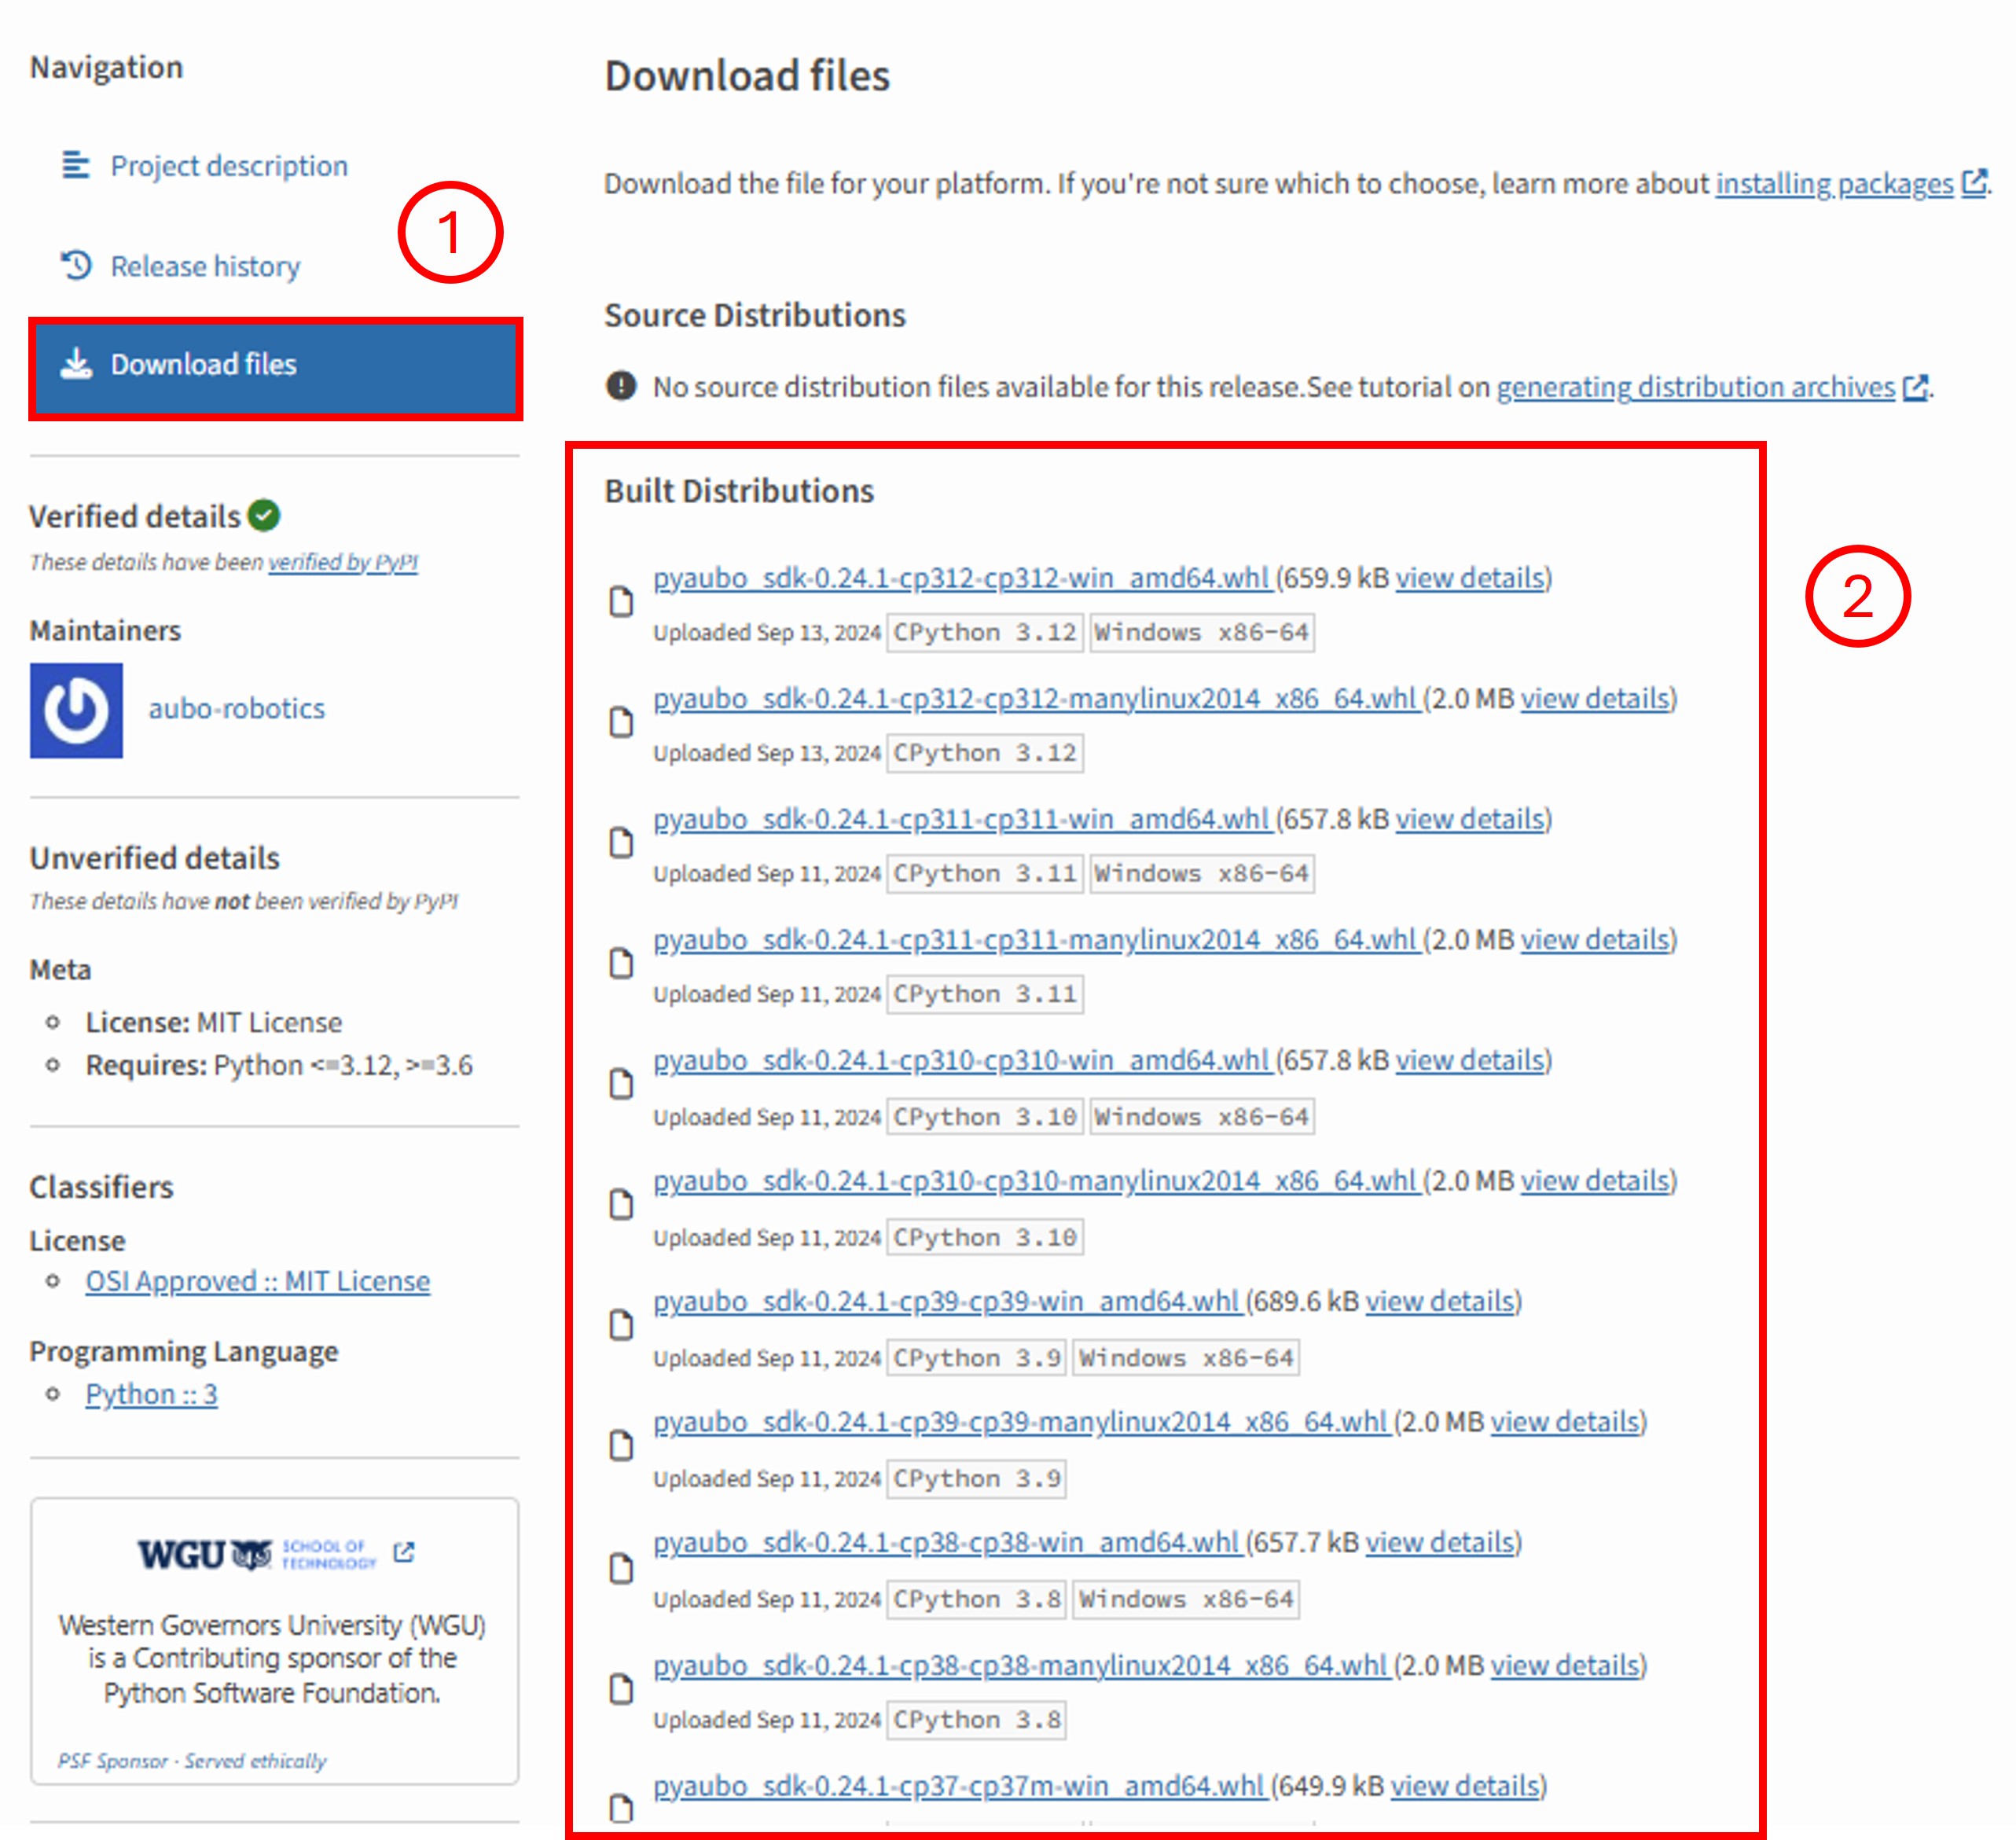Screen dimensions: 2016x1840
Task: Download cp311 win_amd64 wheel file
Action: click(x=962, y=819)
